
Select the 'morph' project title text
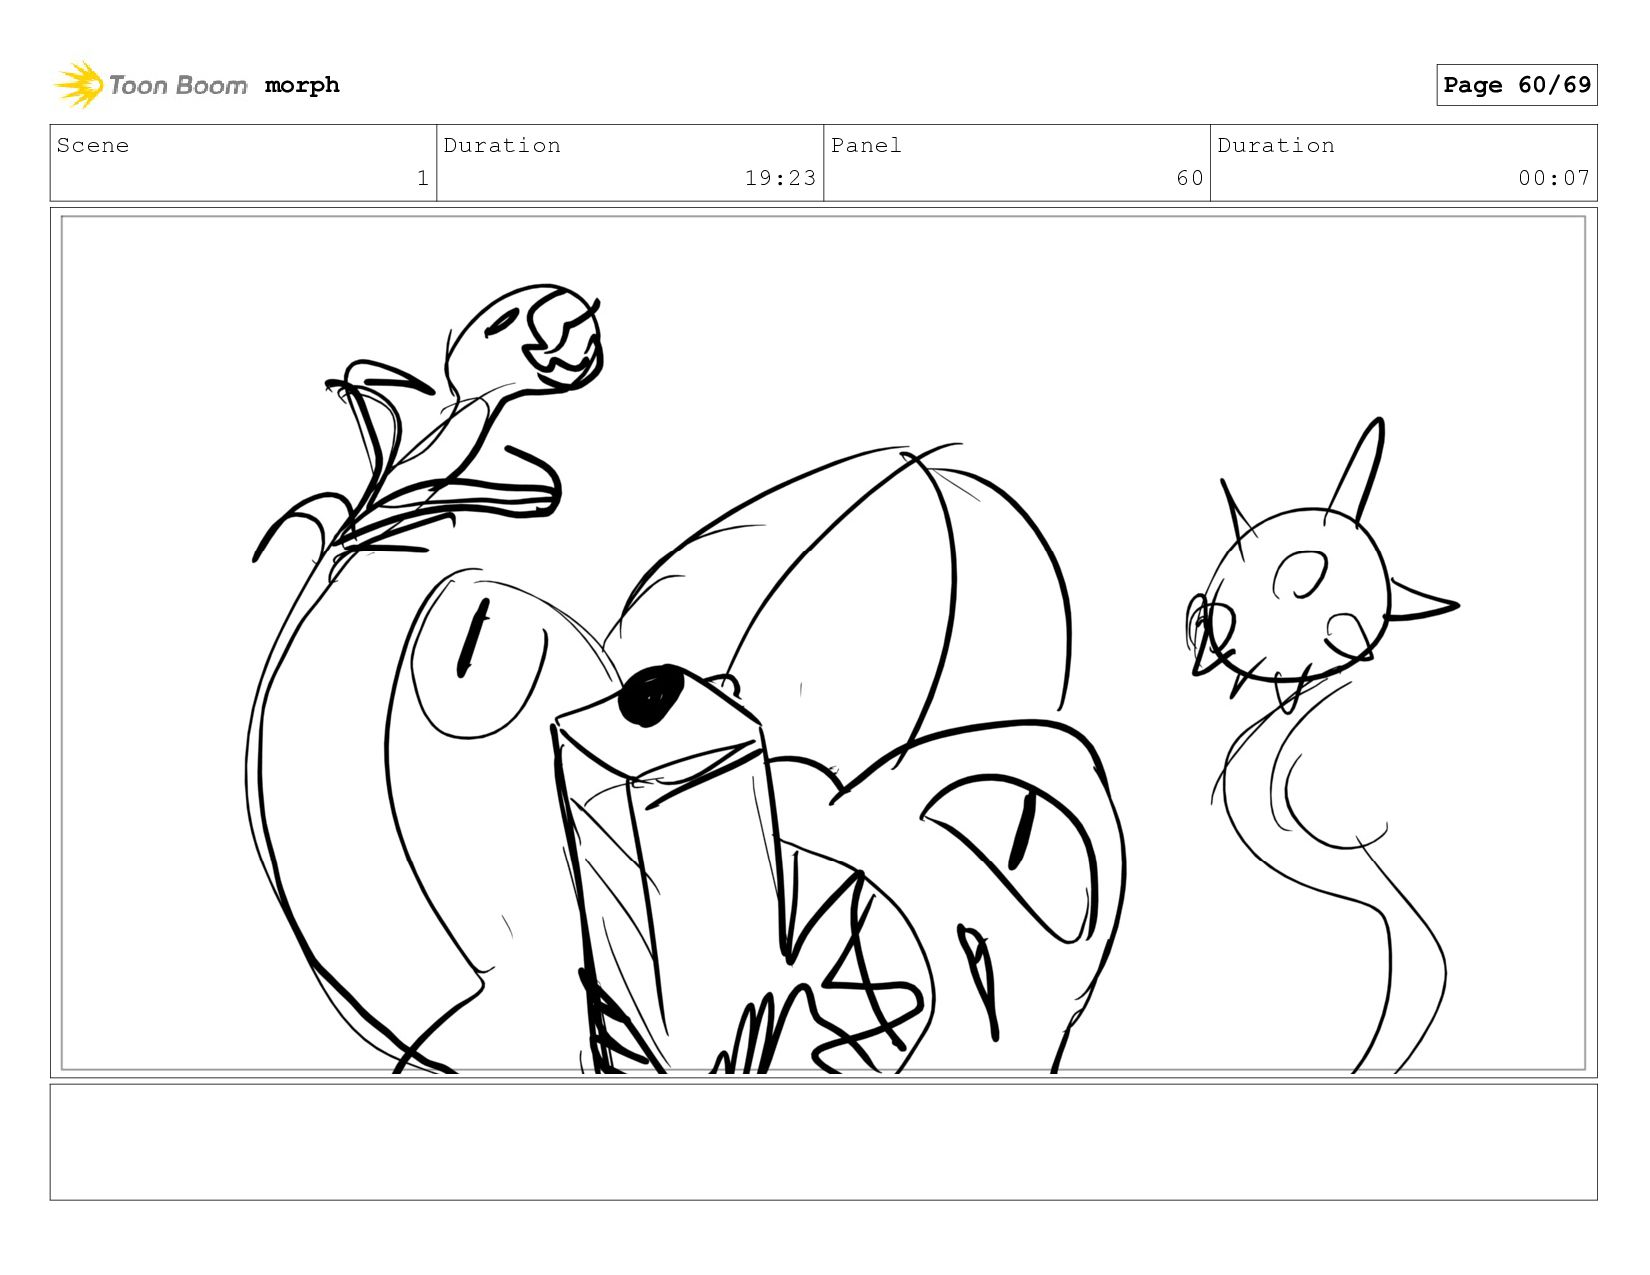[x=302, y=85]
